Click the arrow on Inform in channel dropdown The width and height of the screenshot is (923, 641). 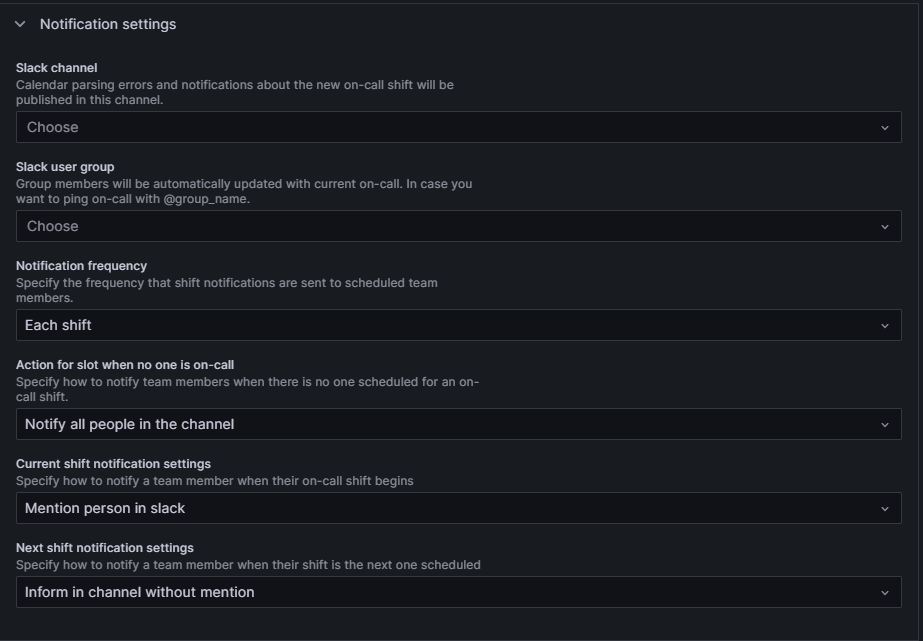tap(885, 591)
